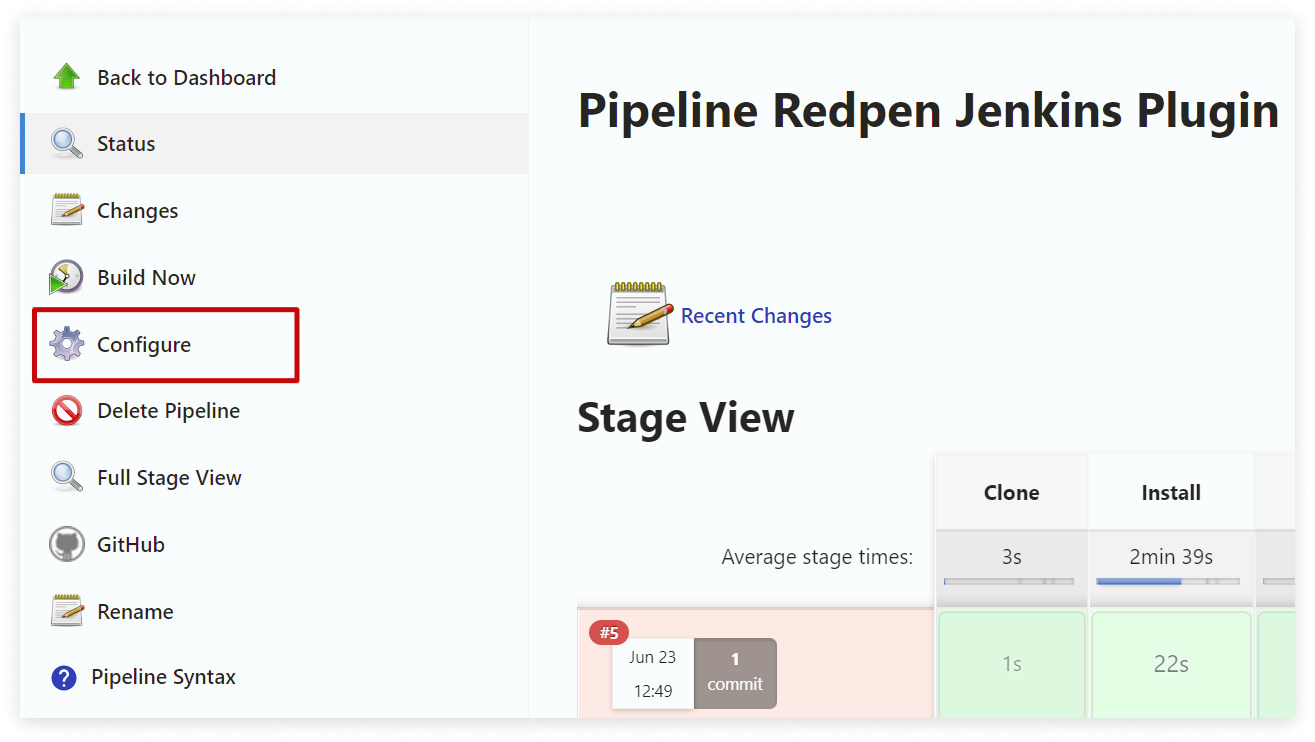The width and height of the screenshot is (1315, 742).
Task: Open the GitHub link
Action: 131,544
